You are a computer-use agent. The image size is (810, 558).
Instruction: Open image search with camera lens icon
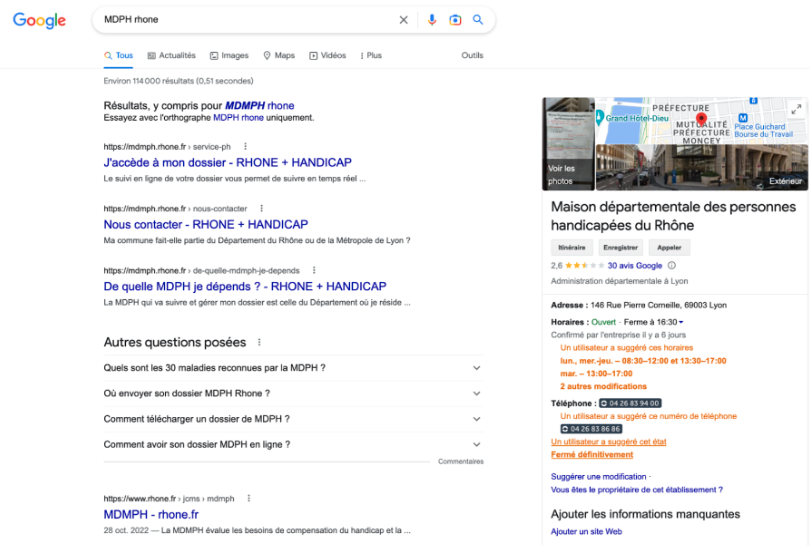point(455,20)
